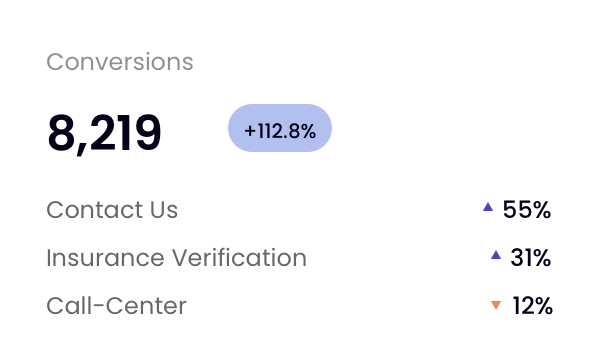Click the word Center in the last row
This screenshot has height=360, width=594.
146,305
